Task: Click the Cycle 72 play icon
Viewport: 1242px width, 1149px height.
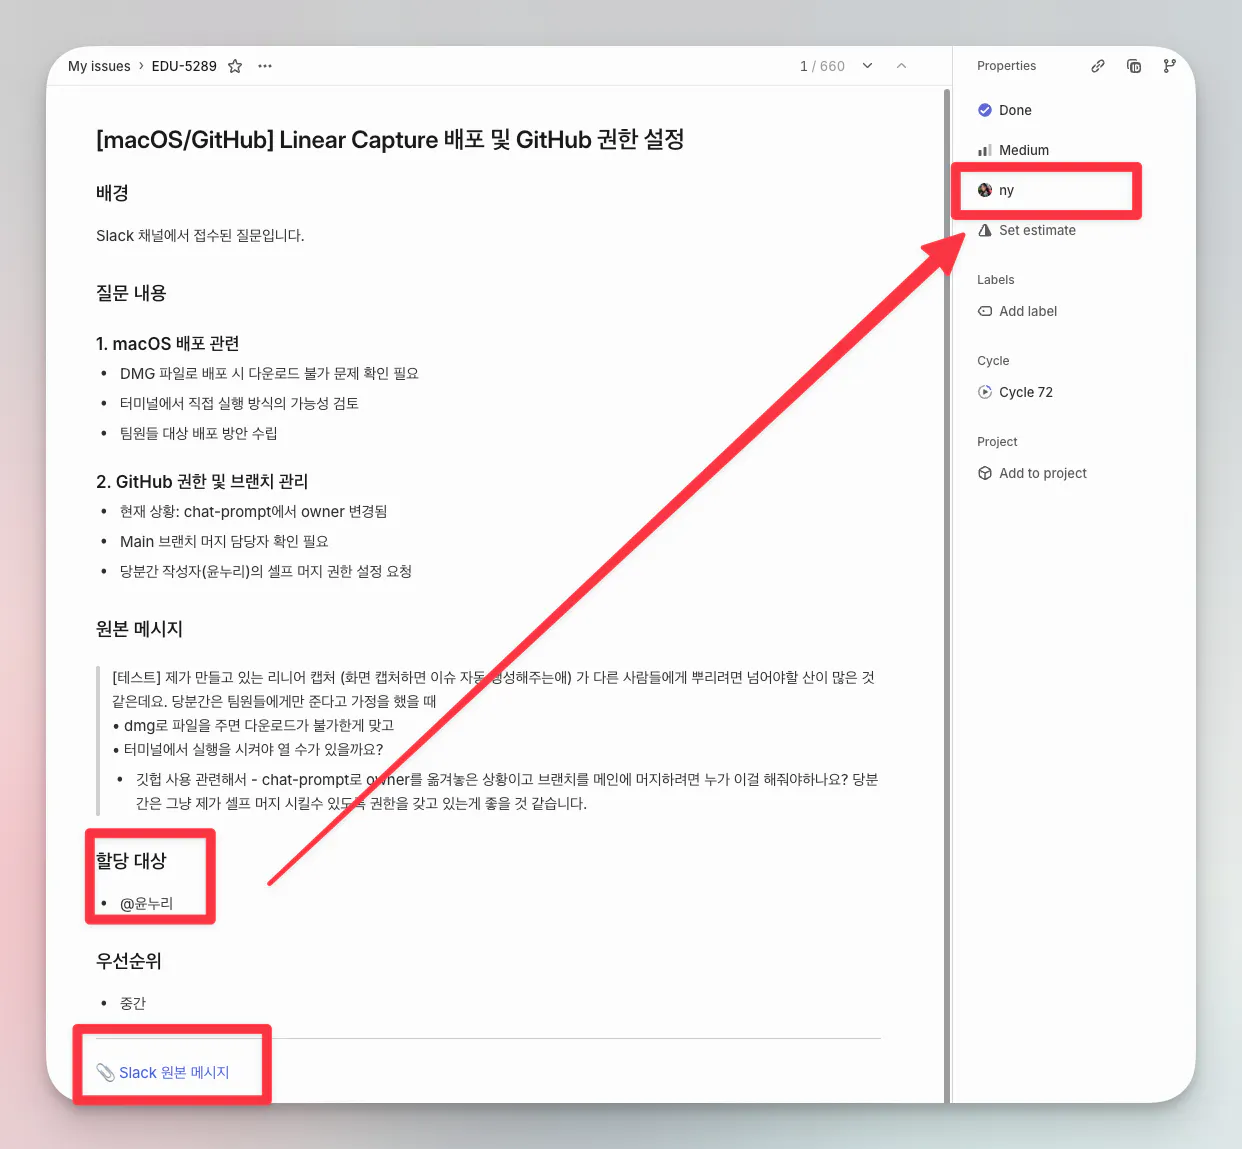Action: tap(985, 392)
